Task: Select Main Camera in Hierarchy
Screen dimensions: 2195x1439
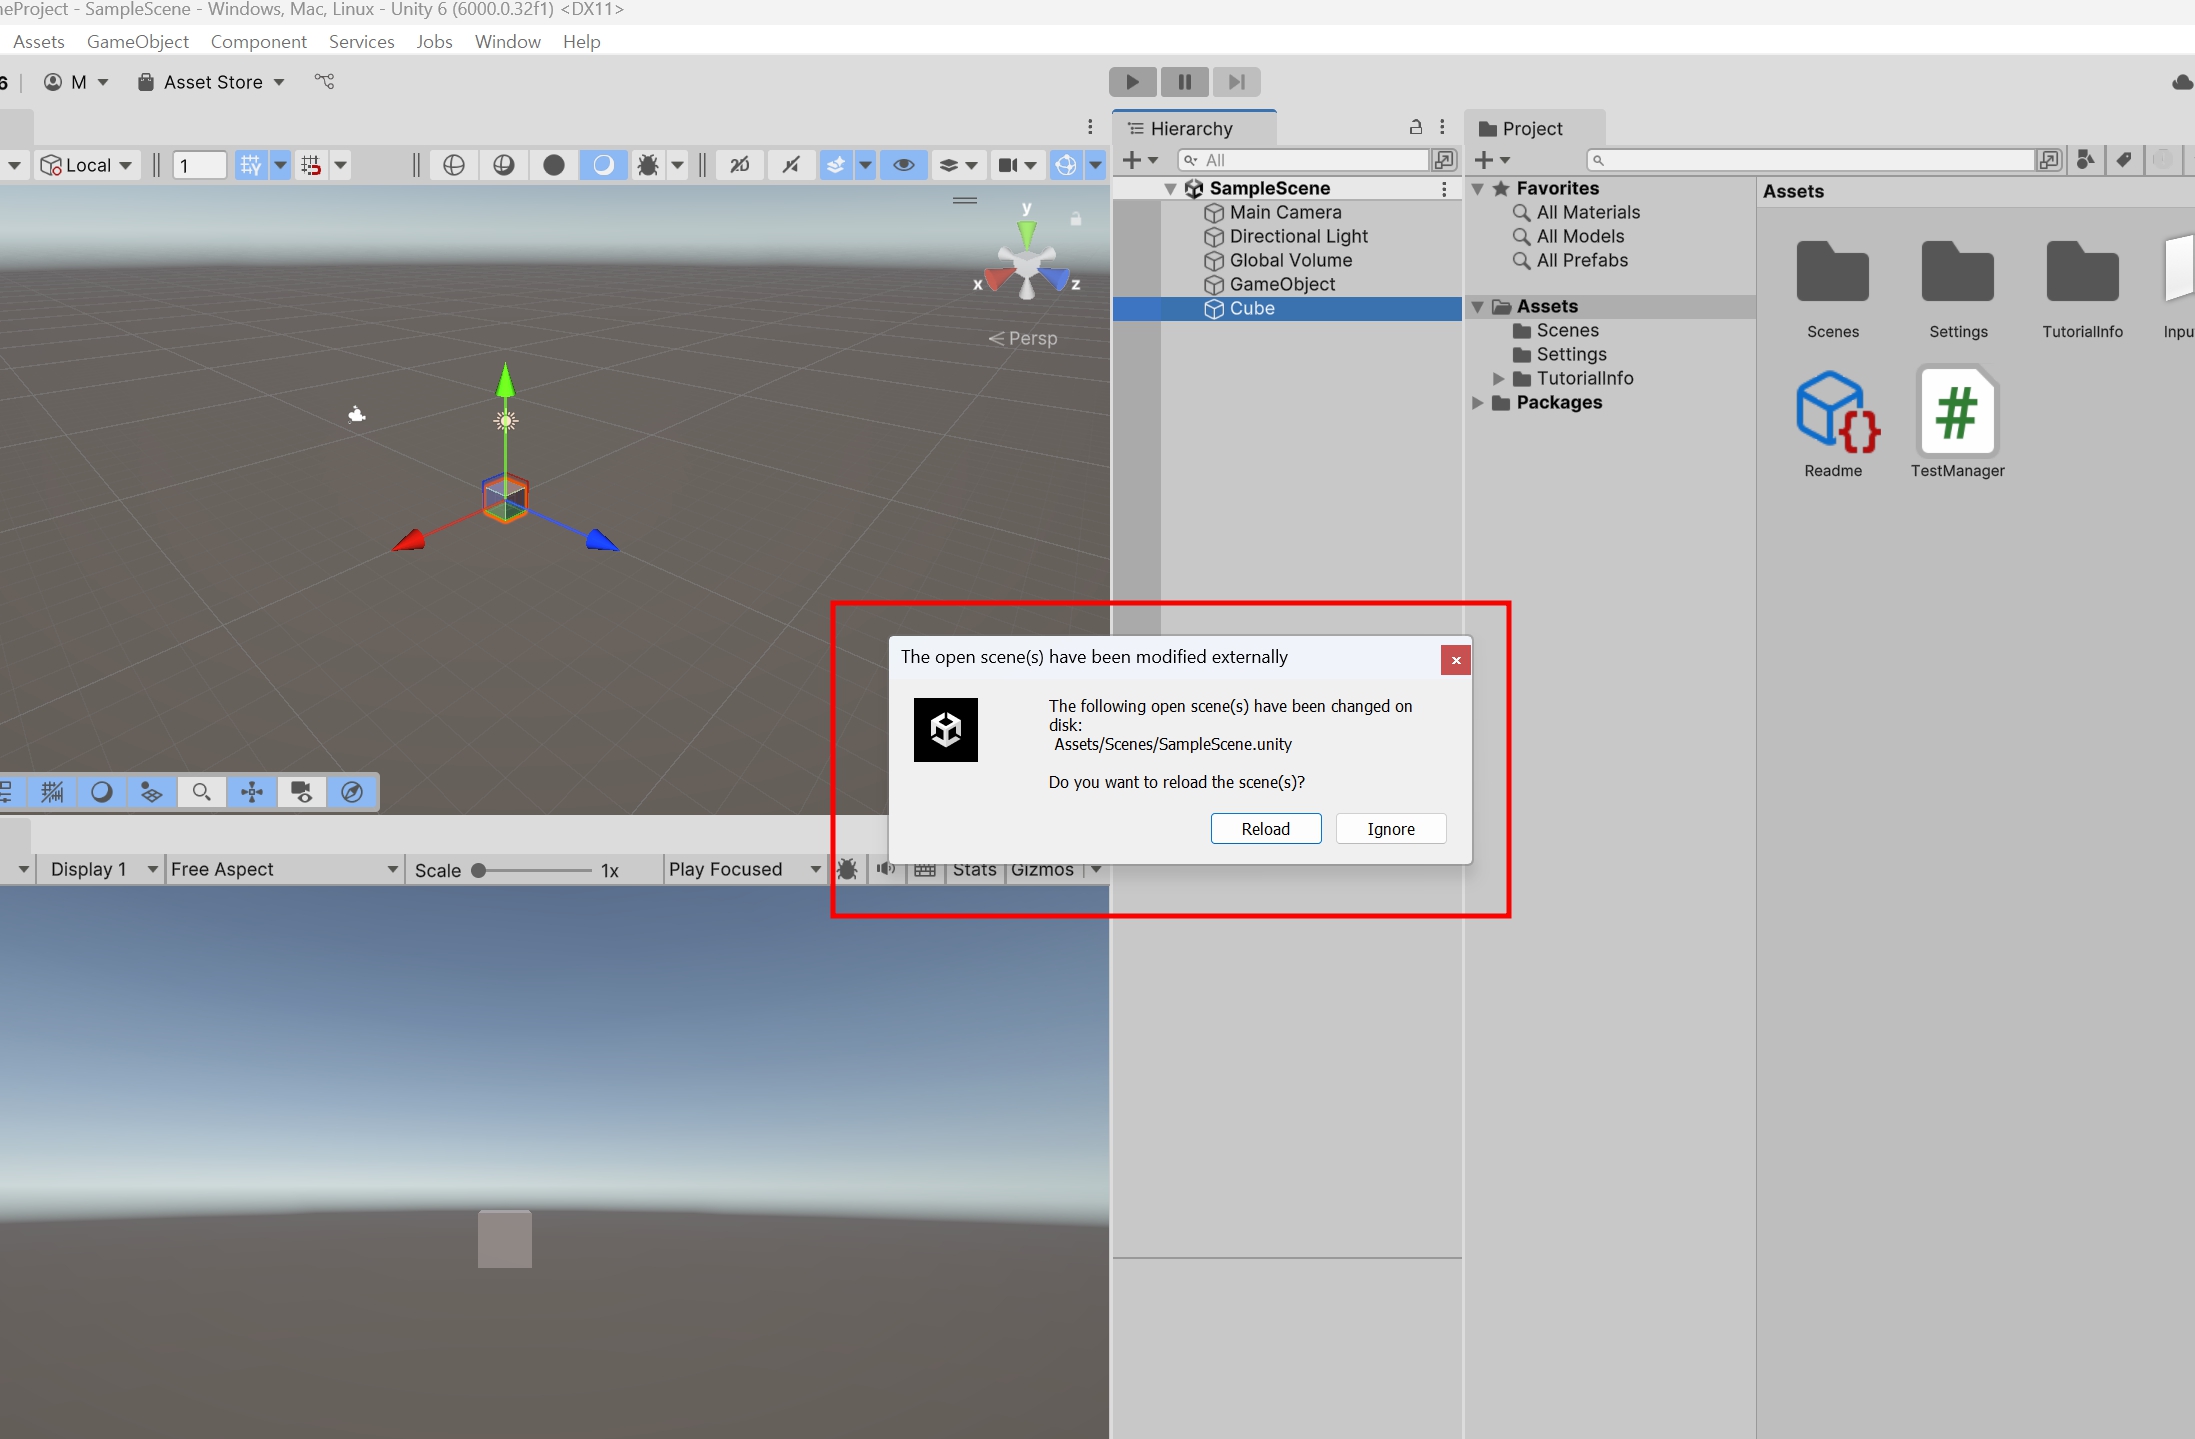Action: tap(1285, 212)
